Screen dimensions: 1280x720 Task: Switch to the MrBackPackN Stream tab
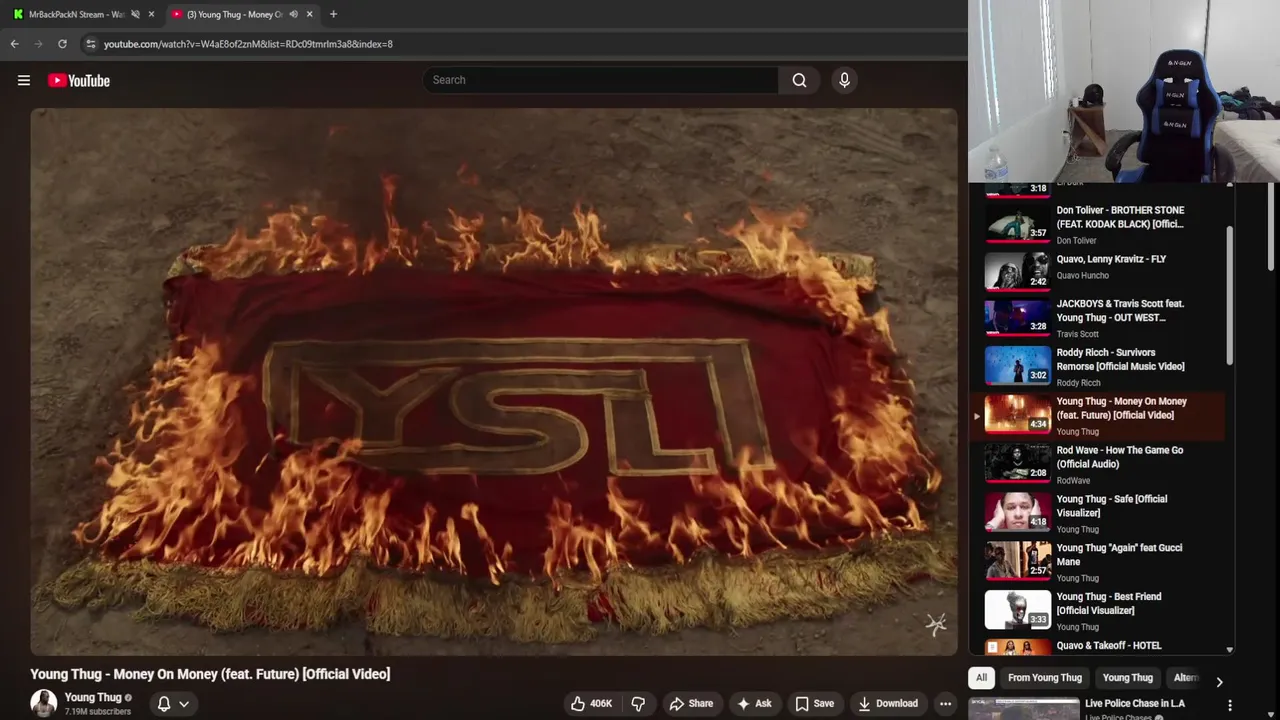pos(76,14)
